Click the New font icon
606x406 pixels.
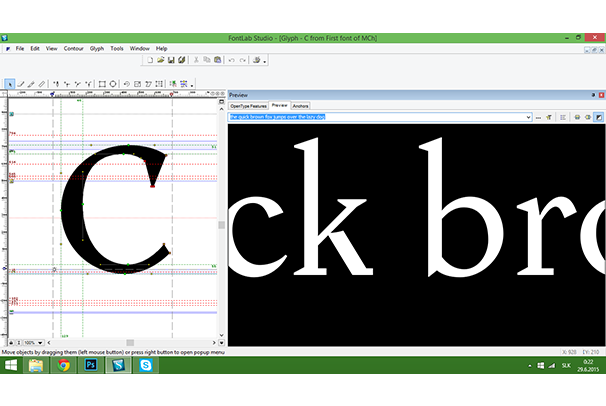click(x=149, y=60)
